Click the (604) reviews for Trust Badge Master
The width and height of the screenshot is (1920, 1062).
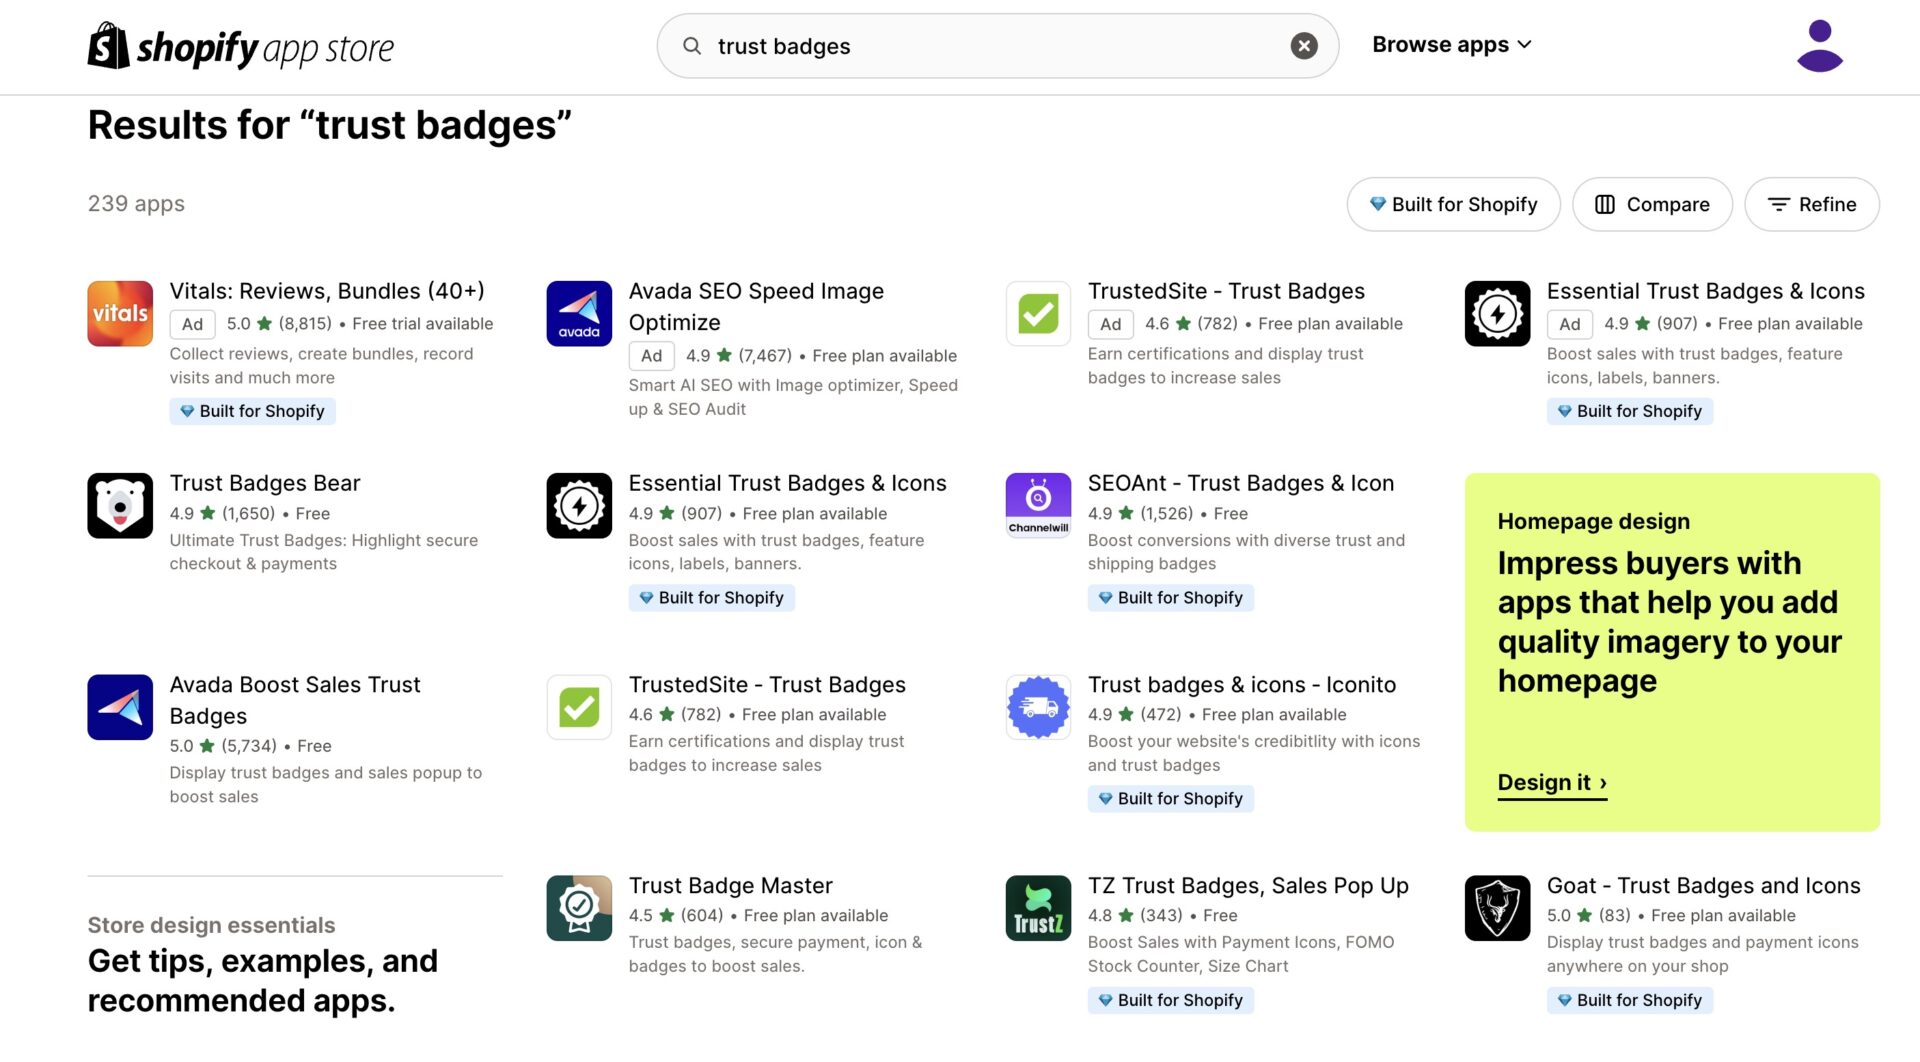click(x=701, y=916)
